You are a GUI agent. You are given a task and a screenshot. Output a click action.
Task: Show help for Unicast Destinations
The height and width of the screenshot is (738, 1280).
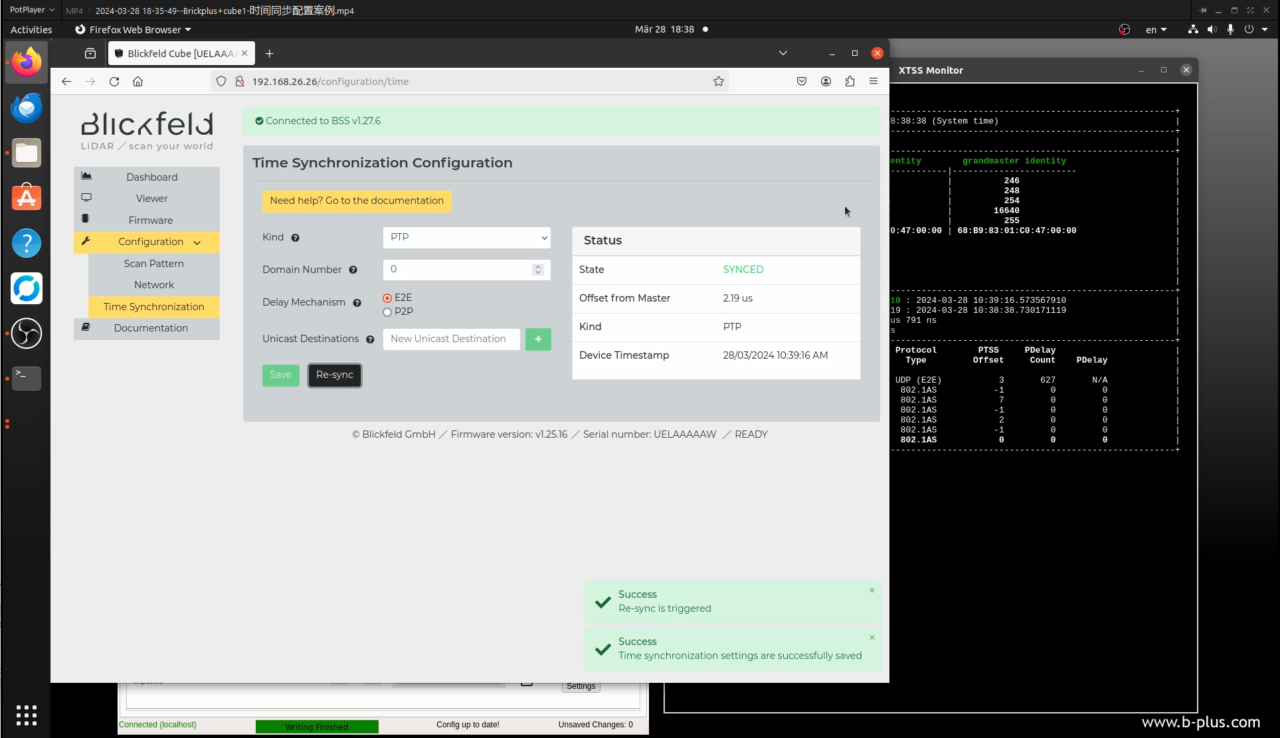click(370, 340)
